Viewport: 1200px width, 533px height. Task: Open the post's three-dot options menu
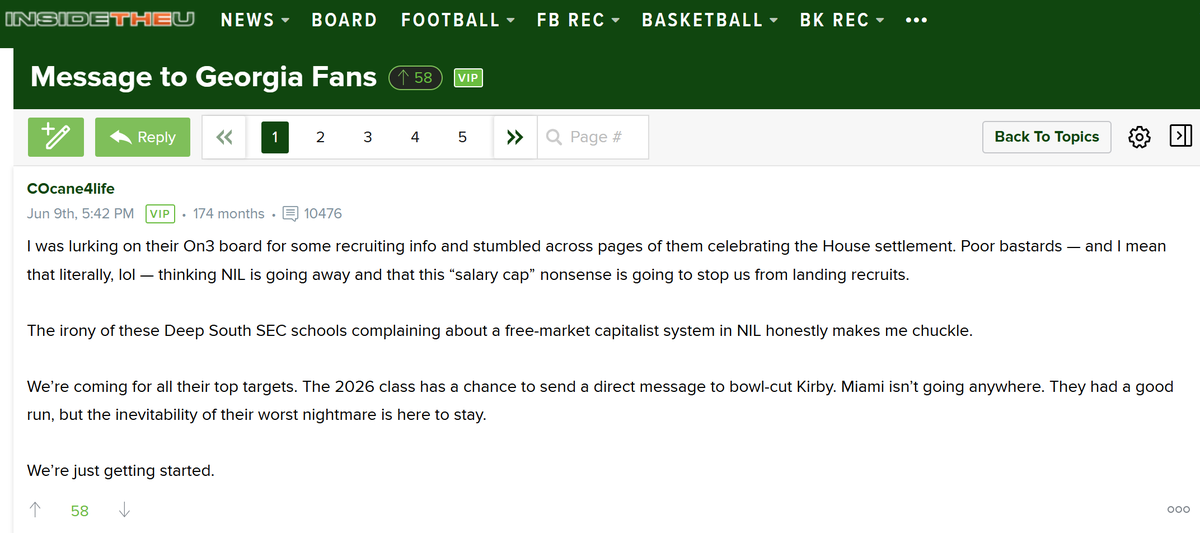(1178, 510)
